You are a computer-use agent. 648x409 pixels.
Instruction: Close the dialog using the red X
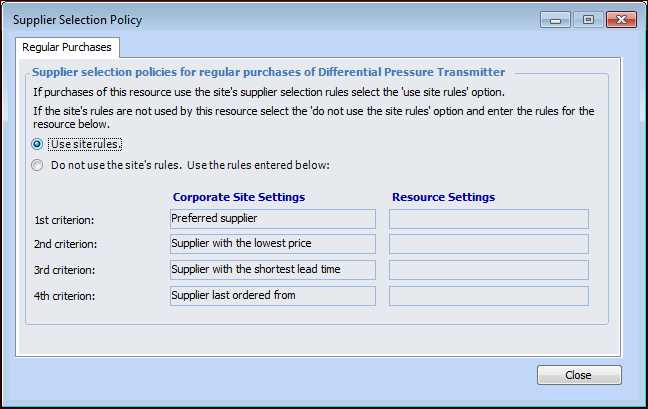[621, 19]
